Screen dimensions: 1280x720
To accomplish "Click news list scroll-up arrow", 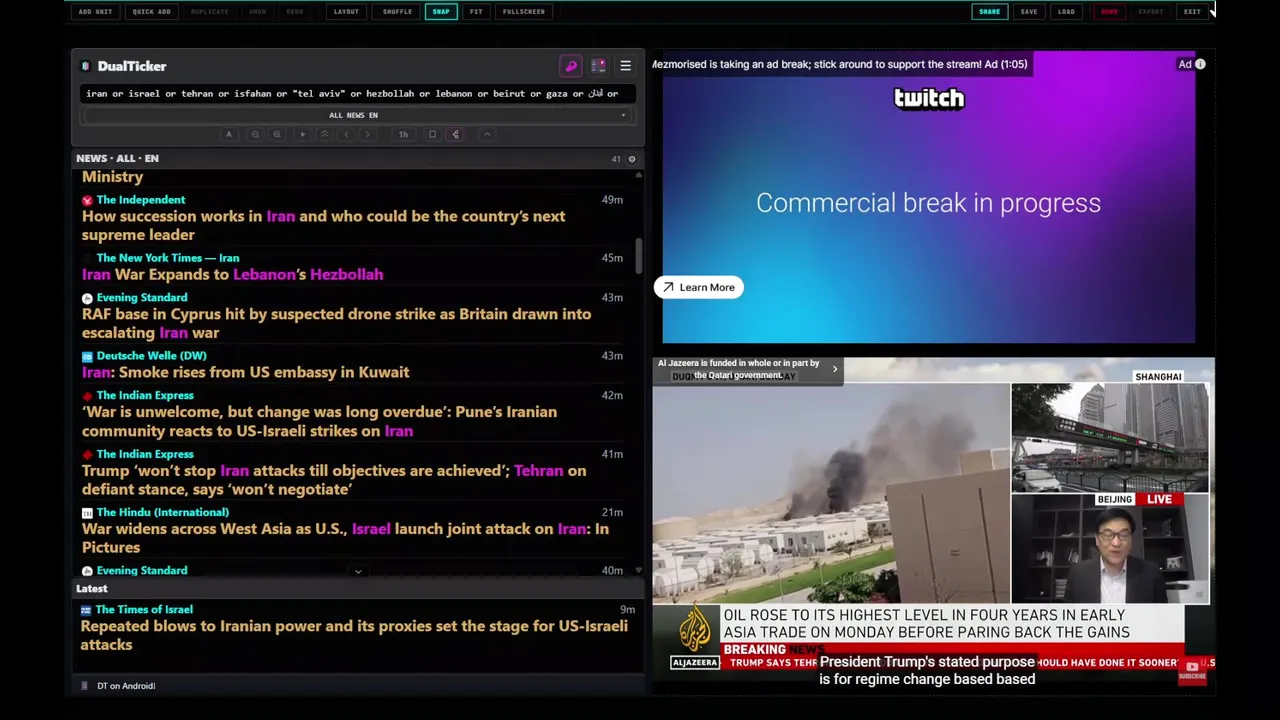I will tap(638, 175).
